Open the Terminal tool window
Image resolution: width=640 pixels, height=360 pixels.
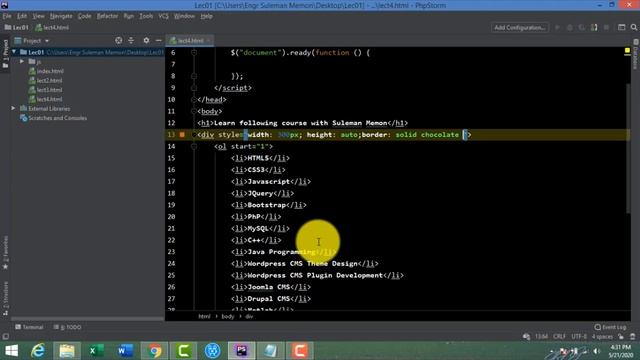(x=29, y=327)
